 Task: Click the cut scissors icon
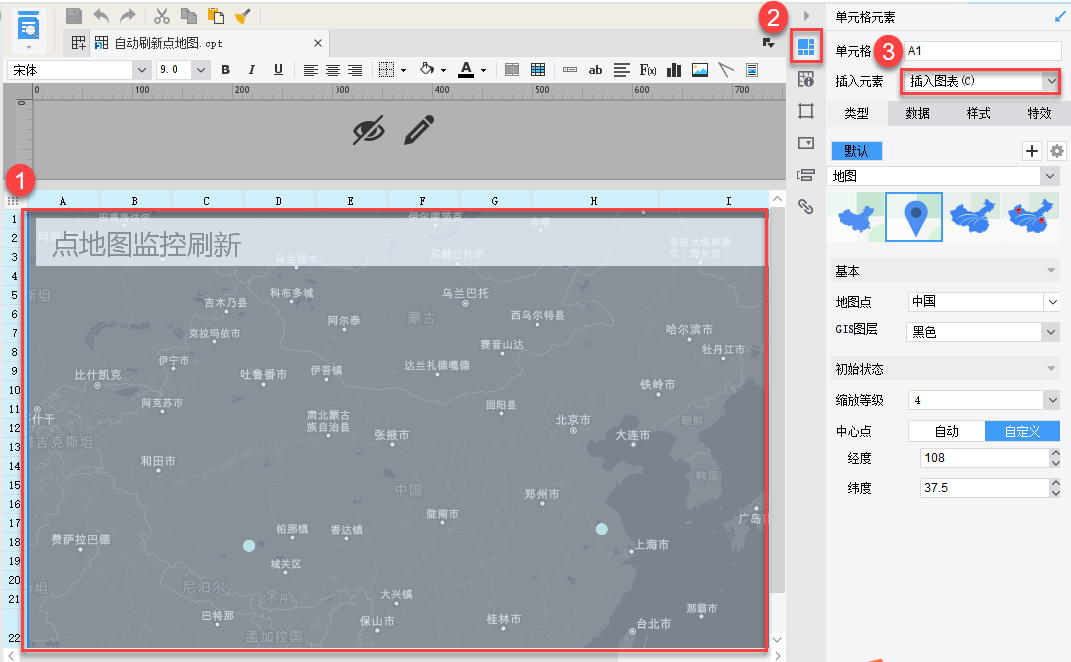tap(160, 16)
